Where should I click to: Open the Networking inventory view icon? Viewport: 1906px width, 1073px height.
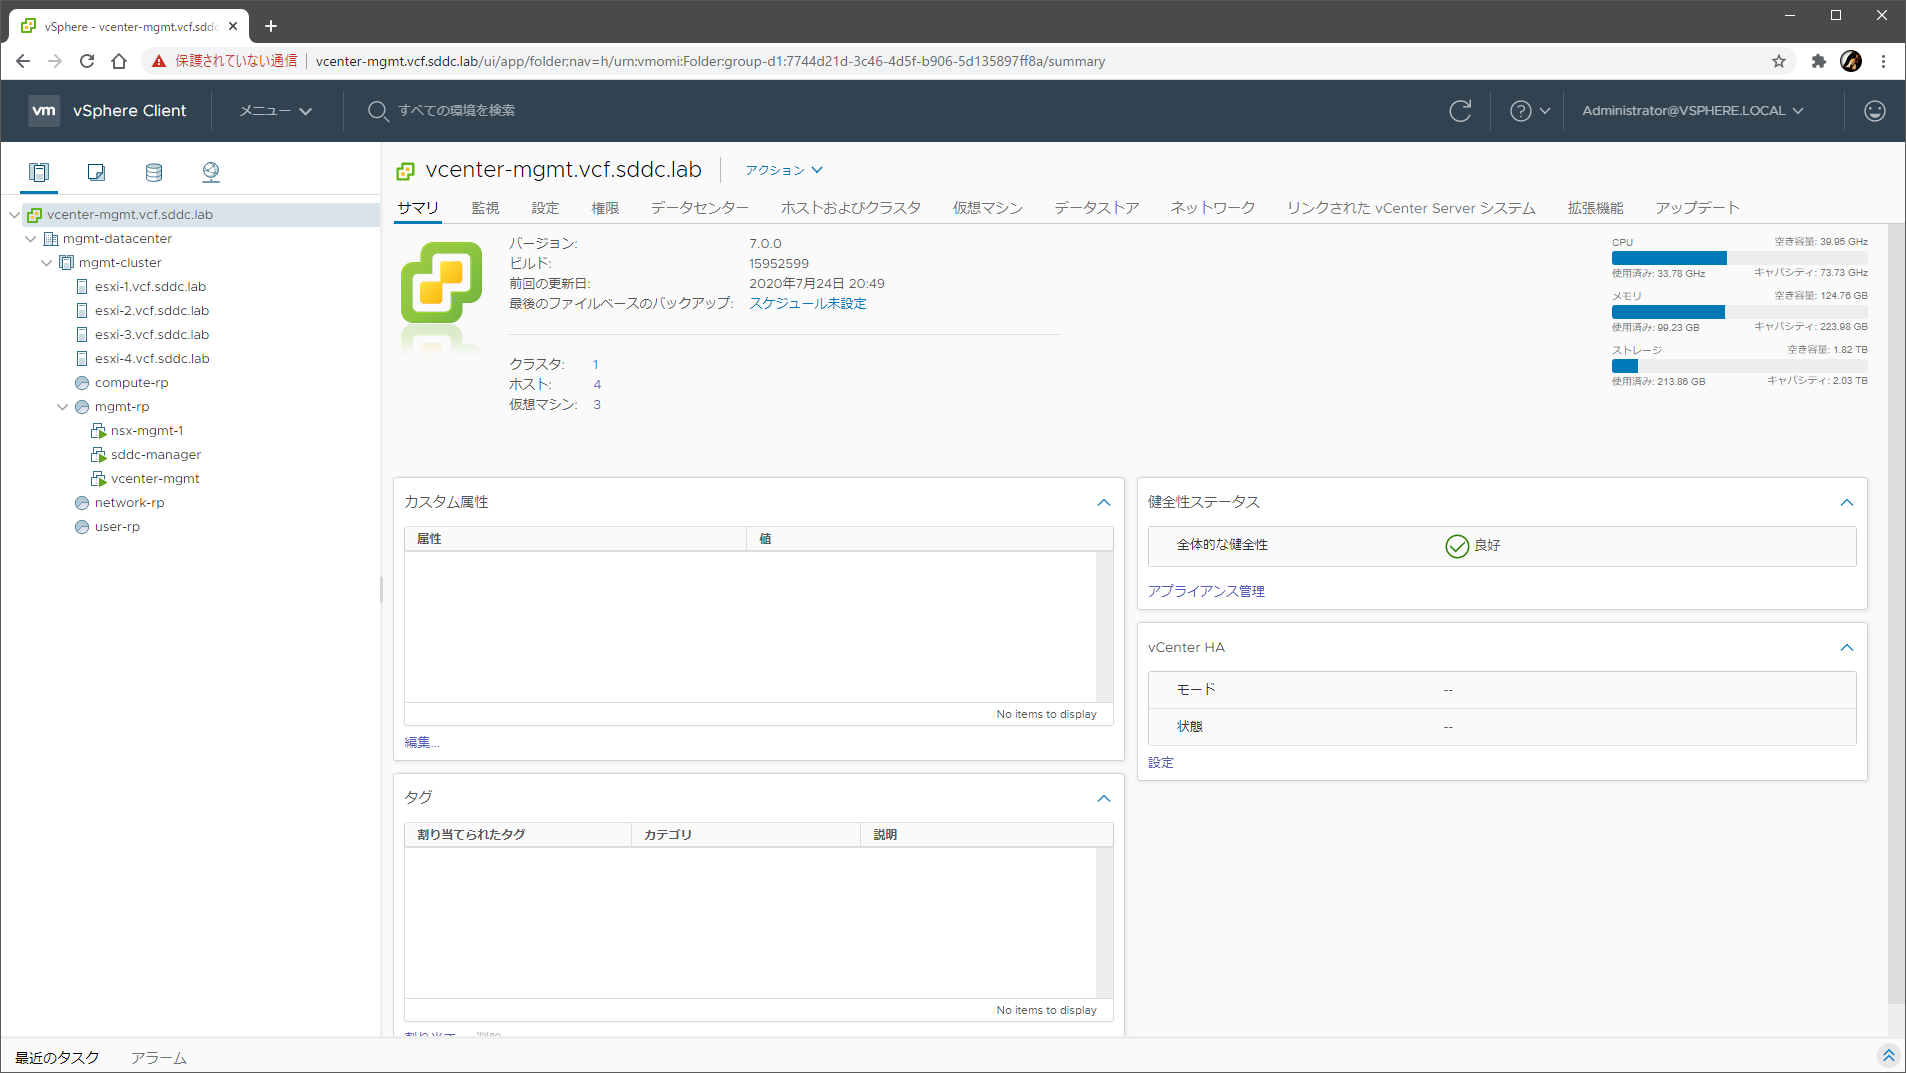tap(210, 172)
